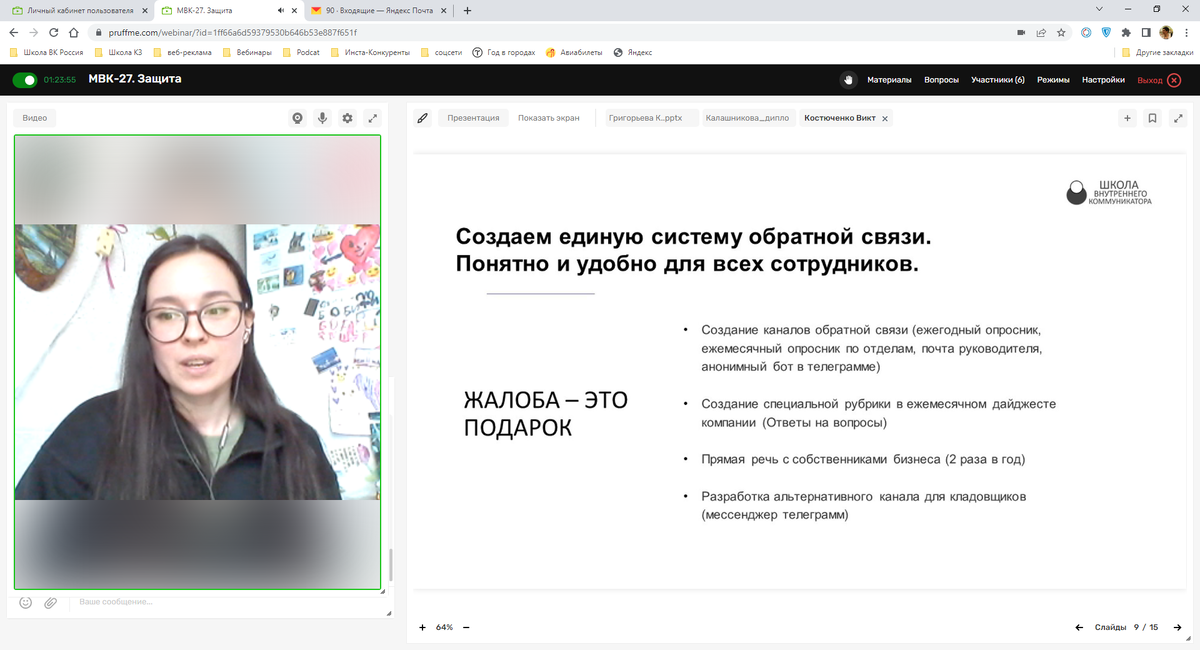
Task: Mute the microphone in the video panel
Action: [x=322, y=118]
